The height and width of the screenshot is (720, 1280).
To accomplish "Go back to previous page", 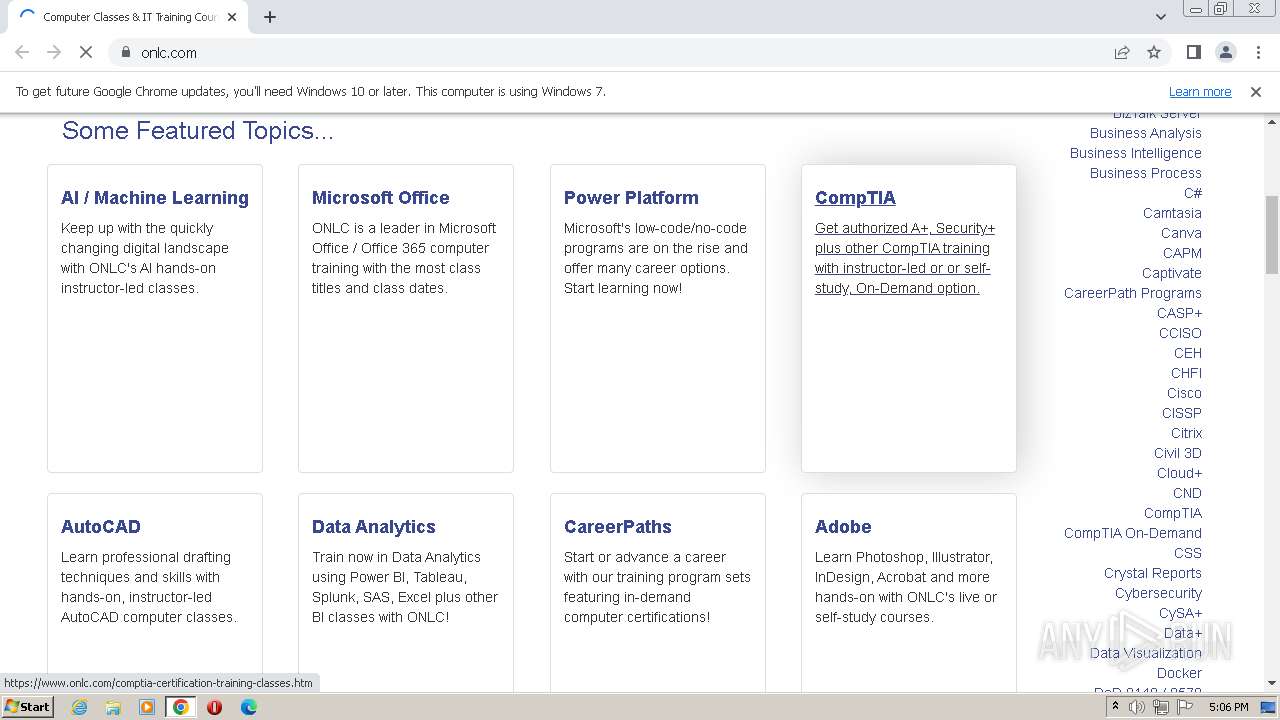I will coord(22,52).
